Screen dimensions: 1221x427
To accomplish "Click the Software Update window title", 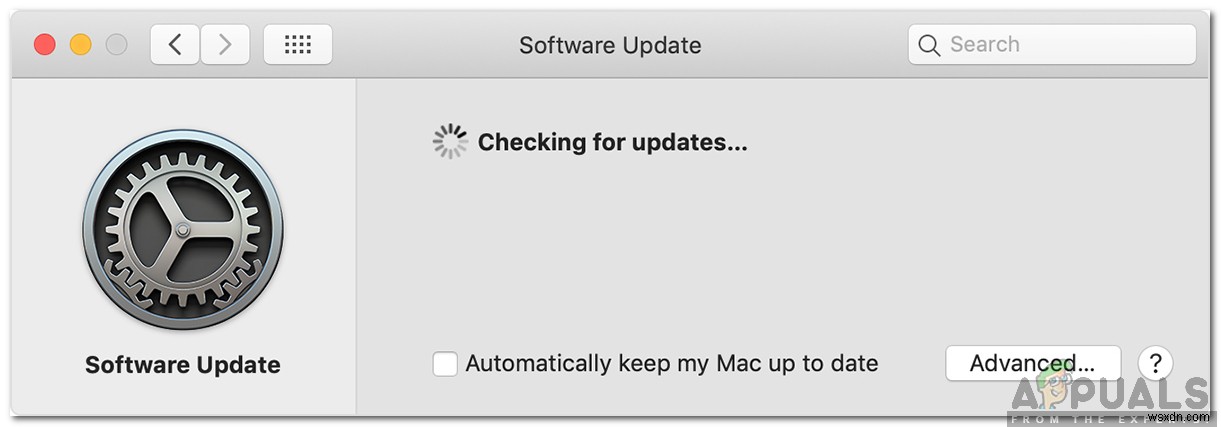I will (x=610, y=45).
